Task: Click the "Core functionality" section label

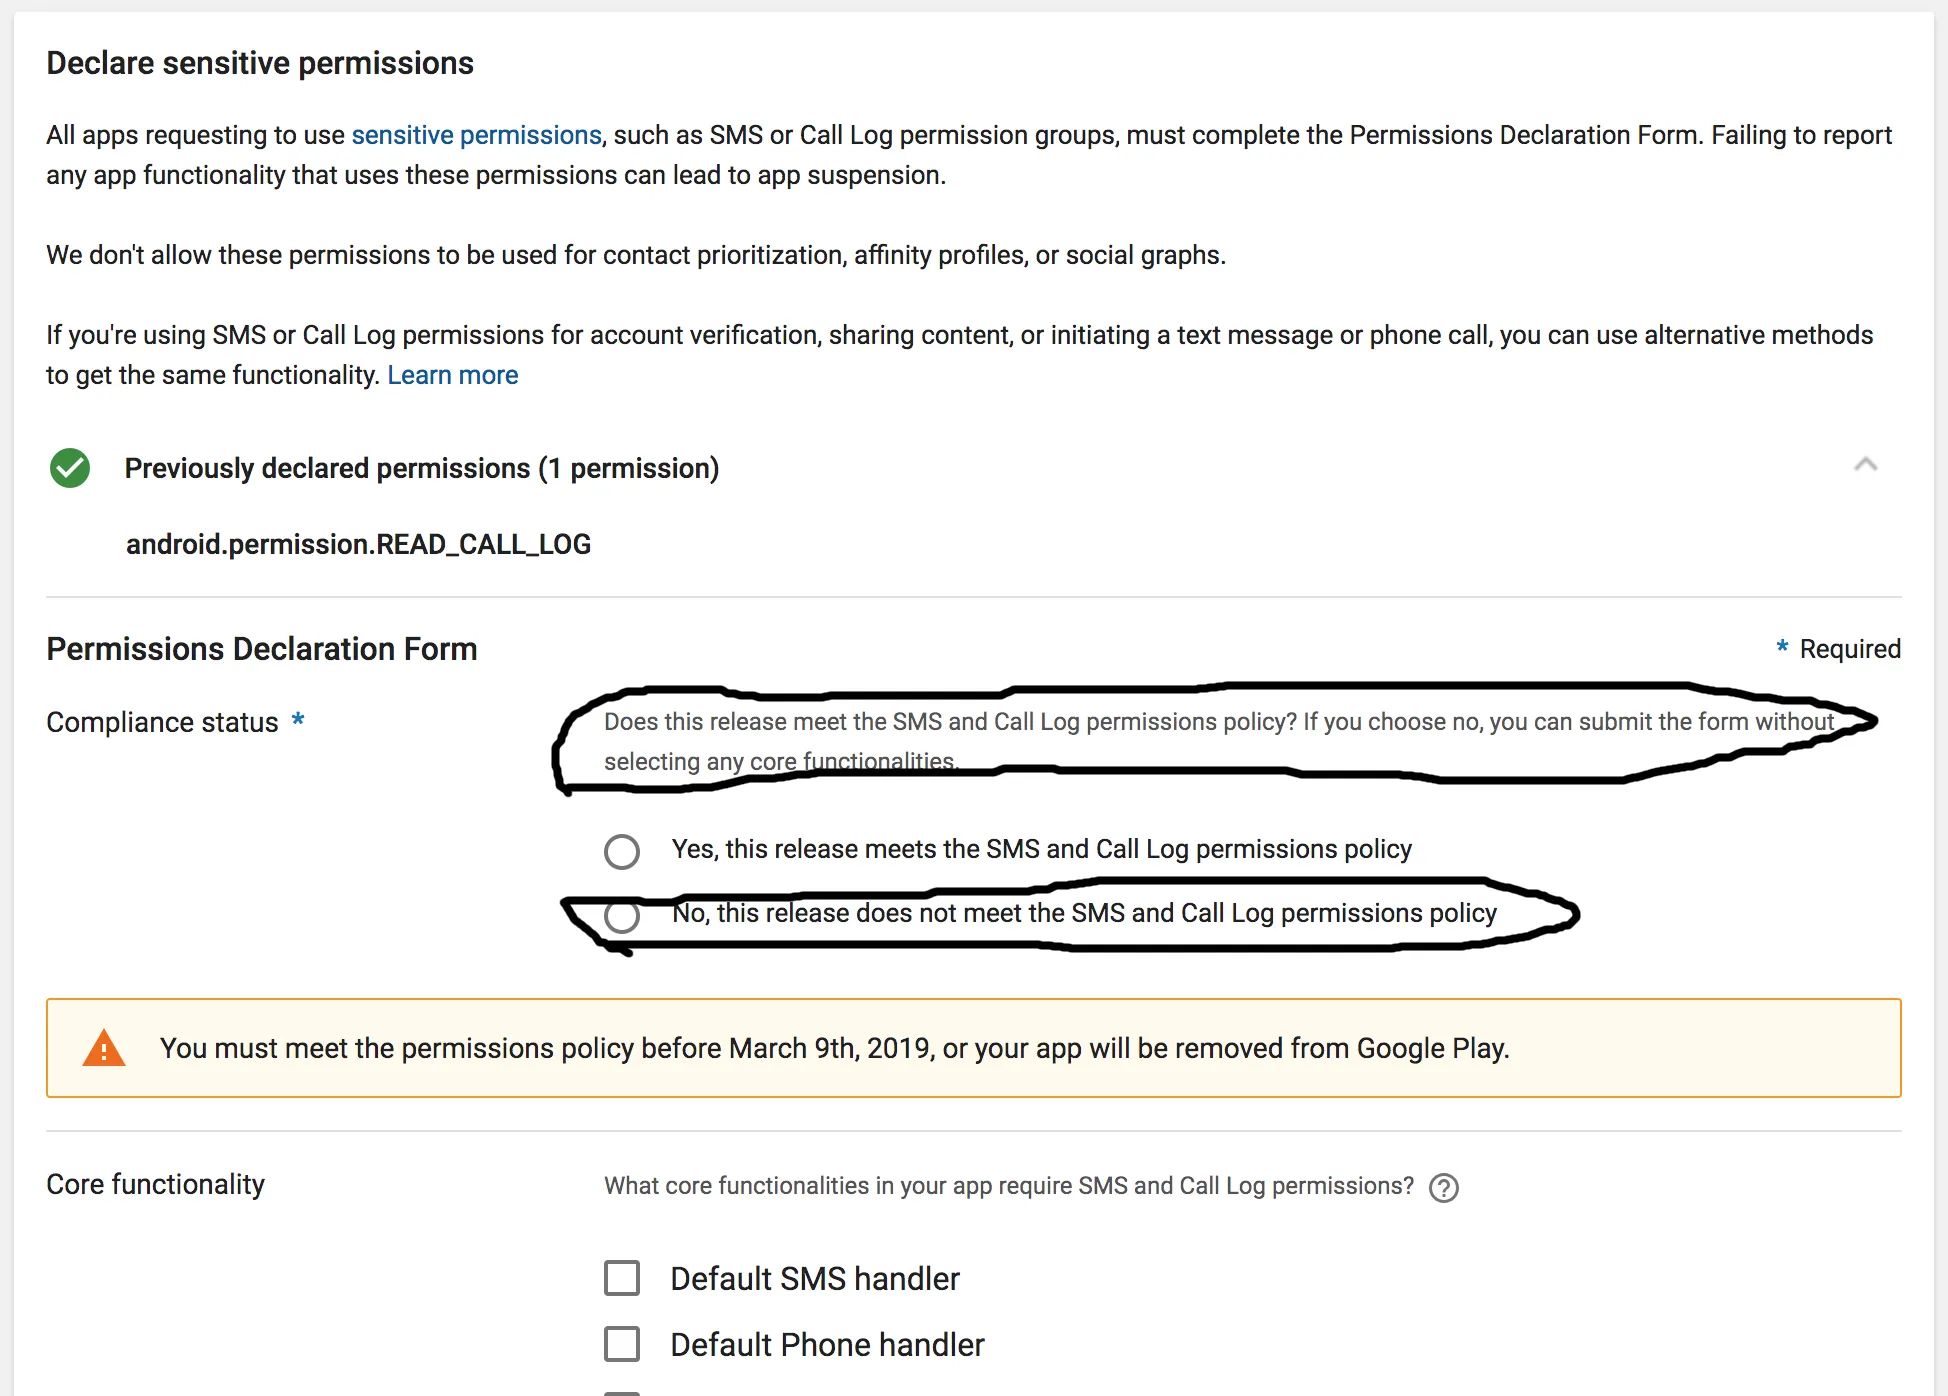Action: [x=155, y=1184]
